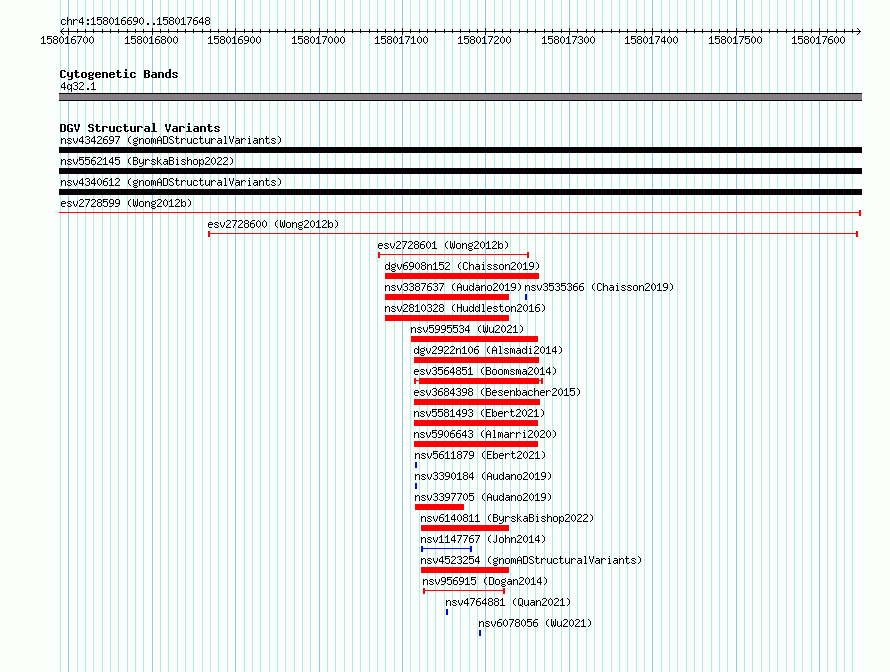
Task: Click ruler position 158017200
Action: pos(484,40)
